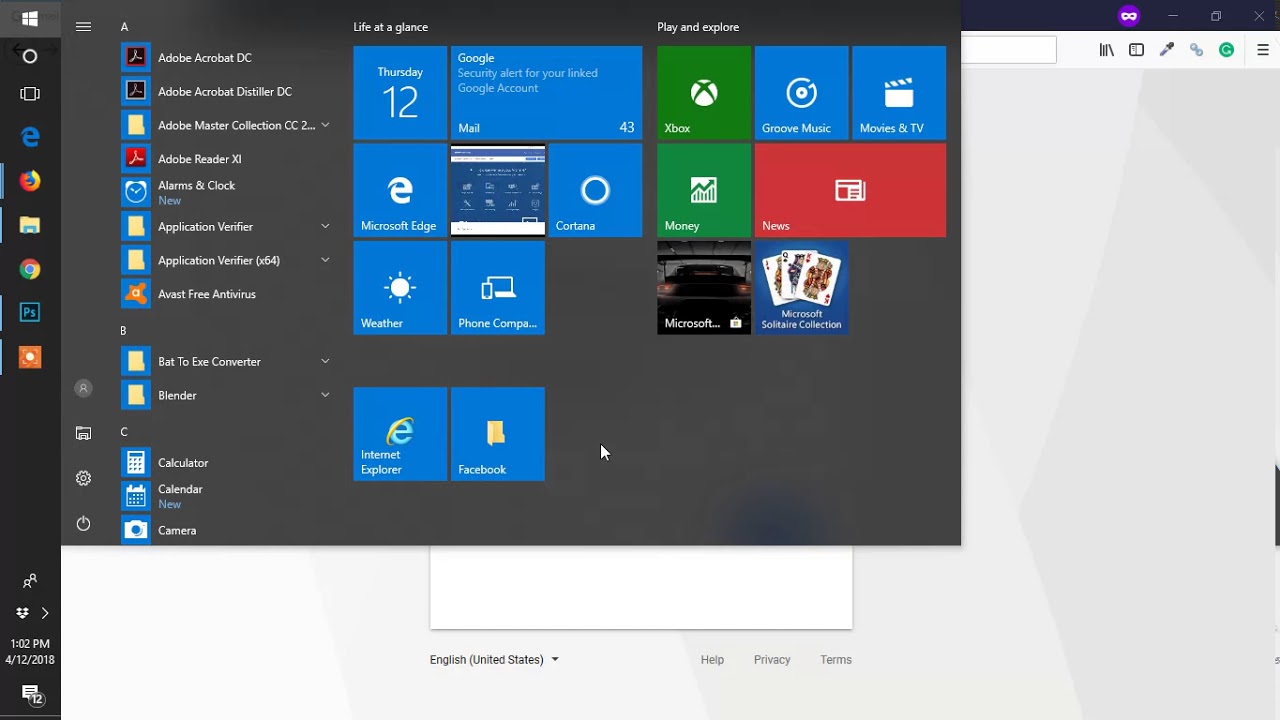Open English (United States) language dropdown

pyautogui.click(x=494, y=660)
